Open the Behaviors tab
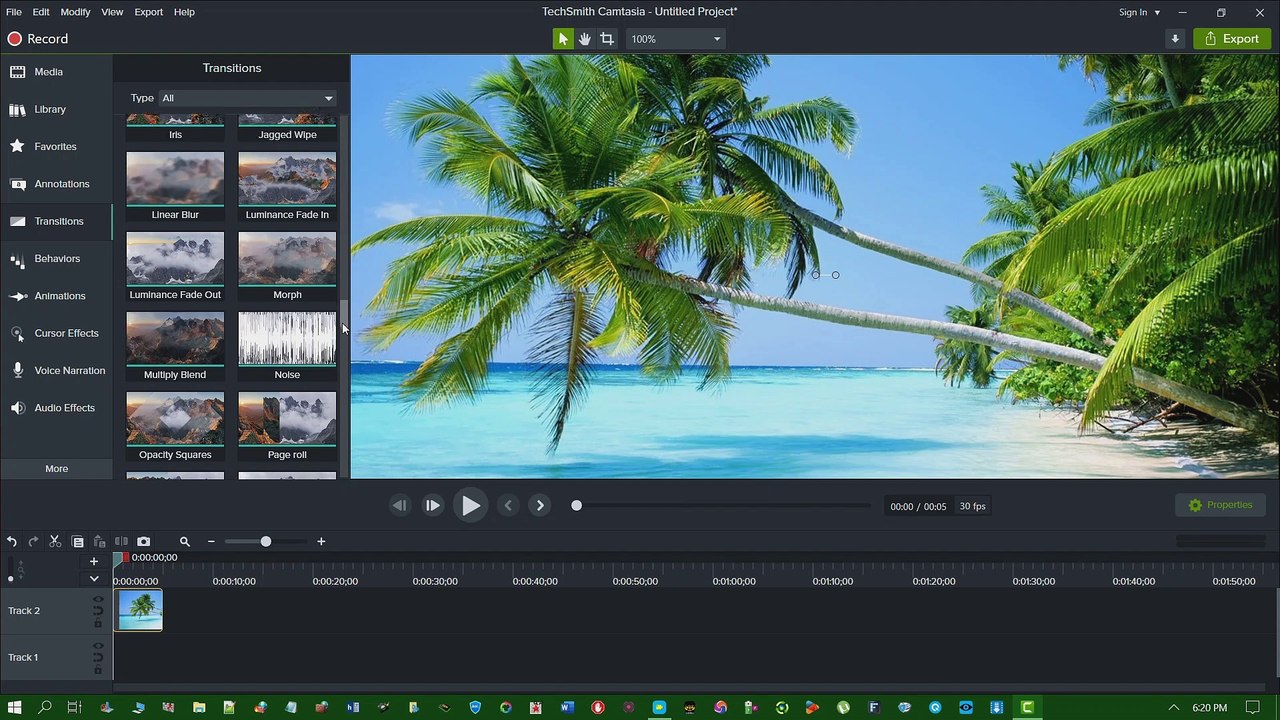1280x720 pixels. pyautogui.click(x=56, y=258)
